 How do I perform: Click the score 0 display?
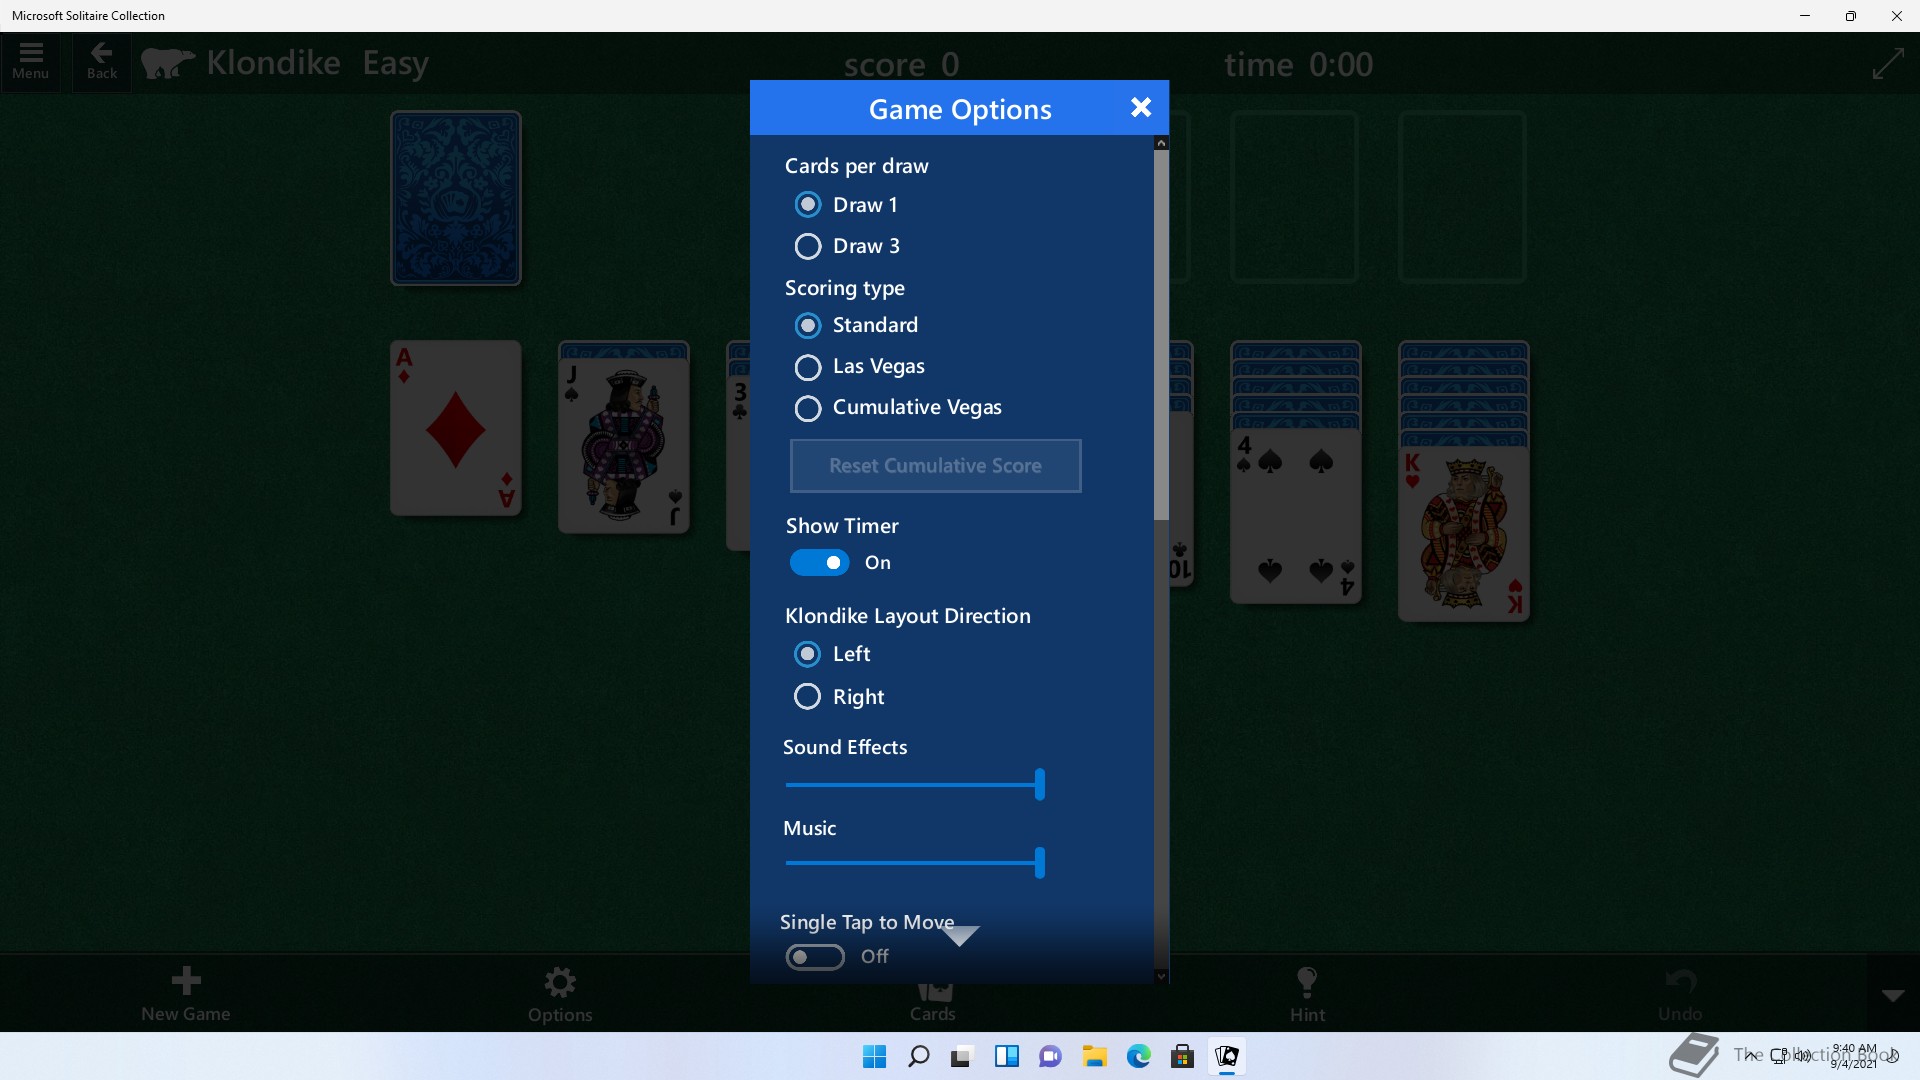(x=901, y=65)
